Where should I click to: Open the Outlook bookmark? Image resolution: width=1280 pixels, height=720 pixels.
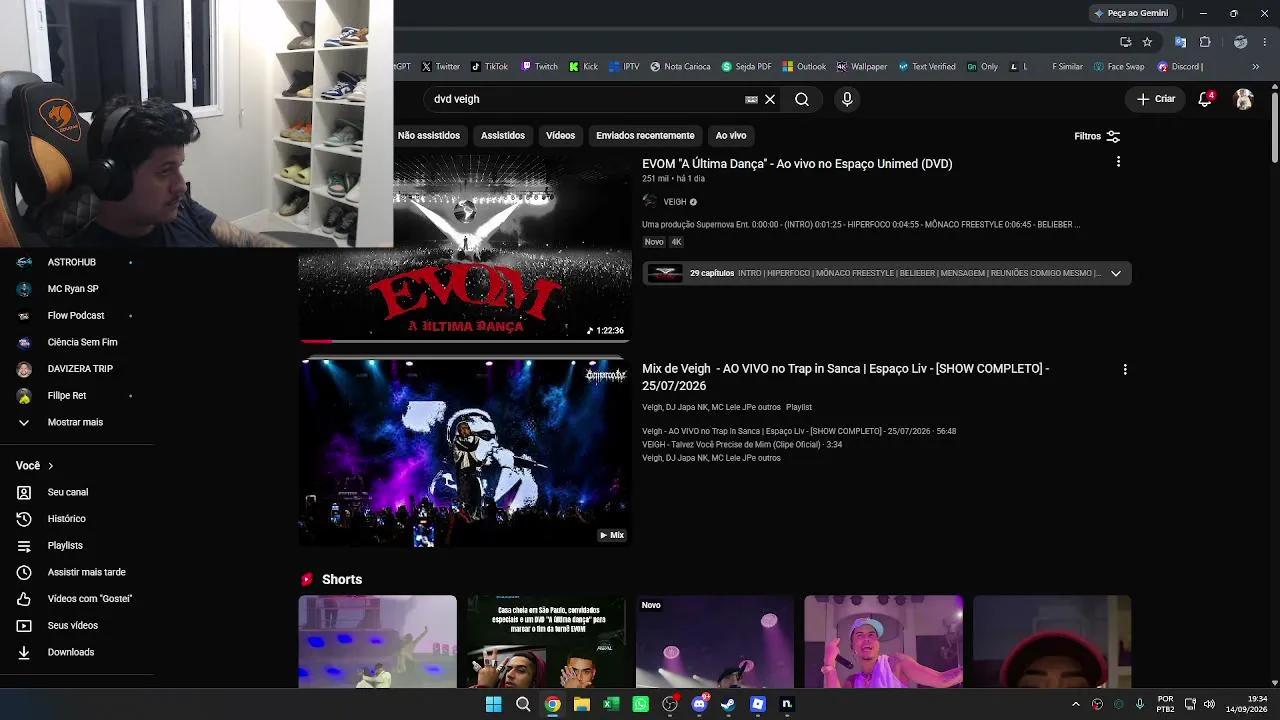tap(804, 67)
